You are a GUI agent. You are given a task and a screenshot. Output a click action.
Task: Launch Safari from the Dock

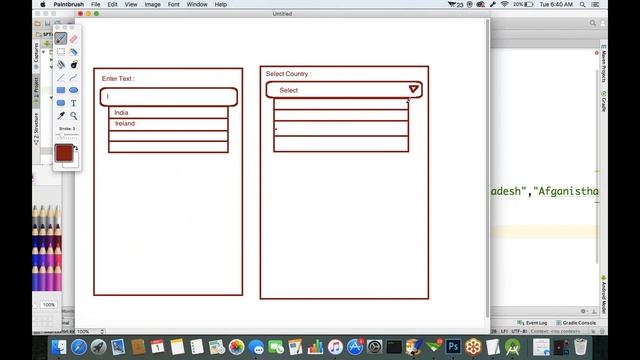(79, 347)
